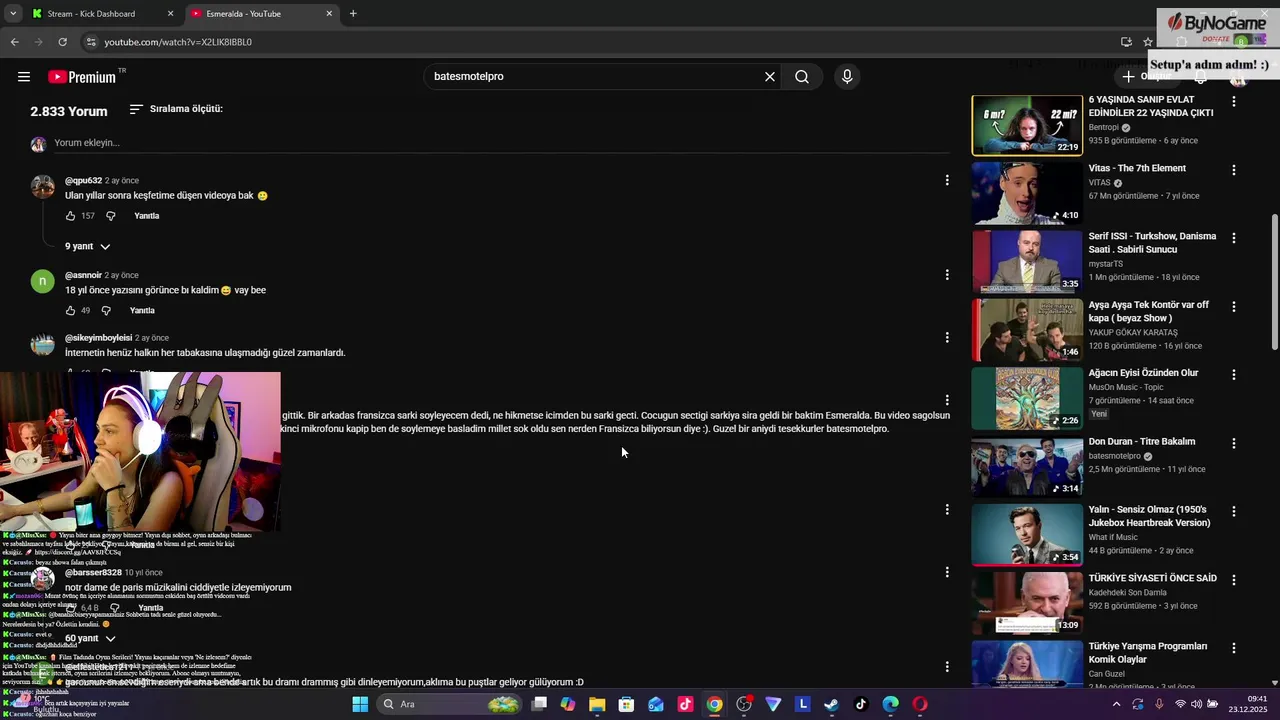This screenshot has width=1280, height=720.
Task: Dislike the @barsser8328 comment
Action: pos(115,608)
